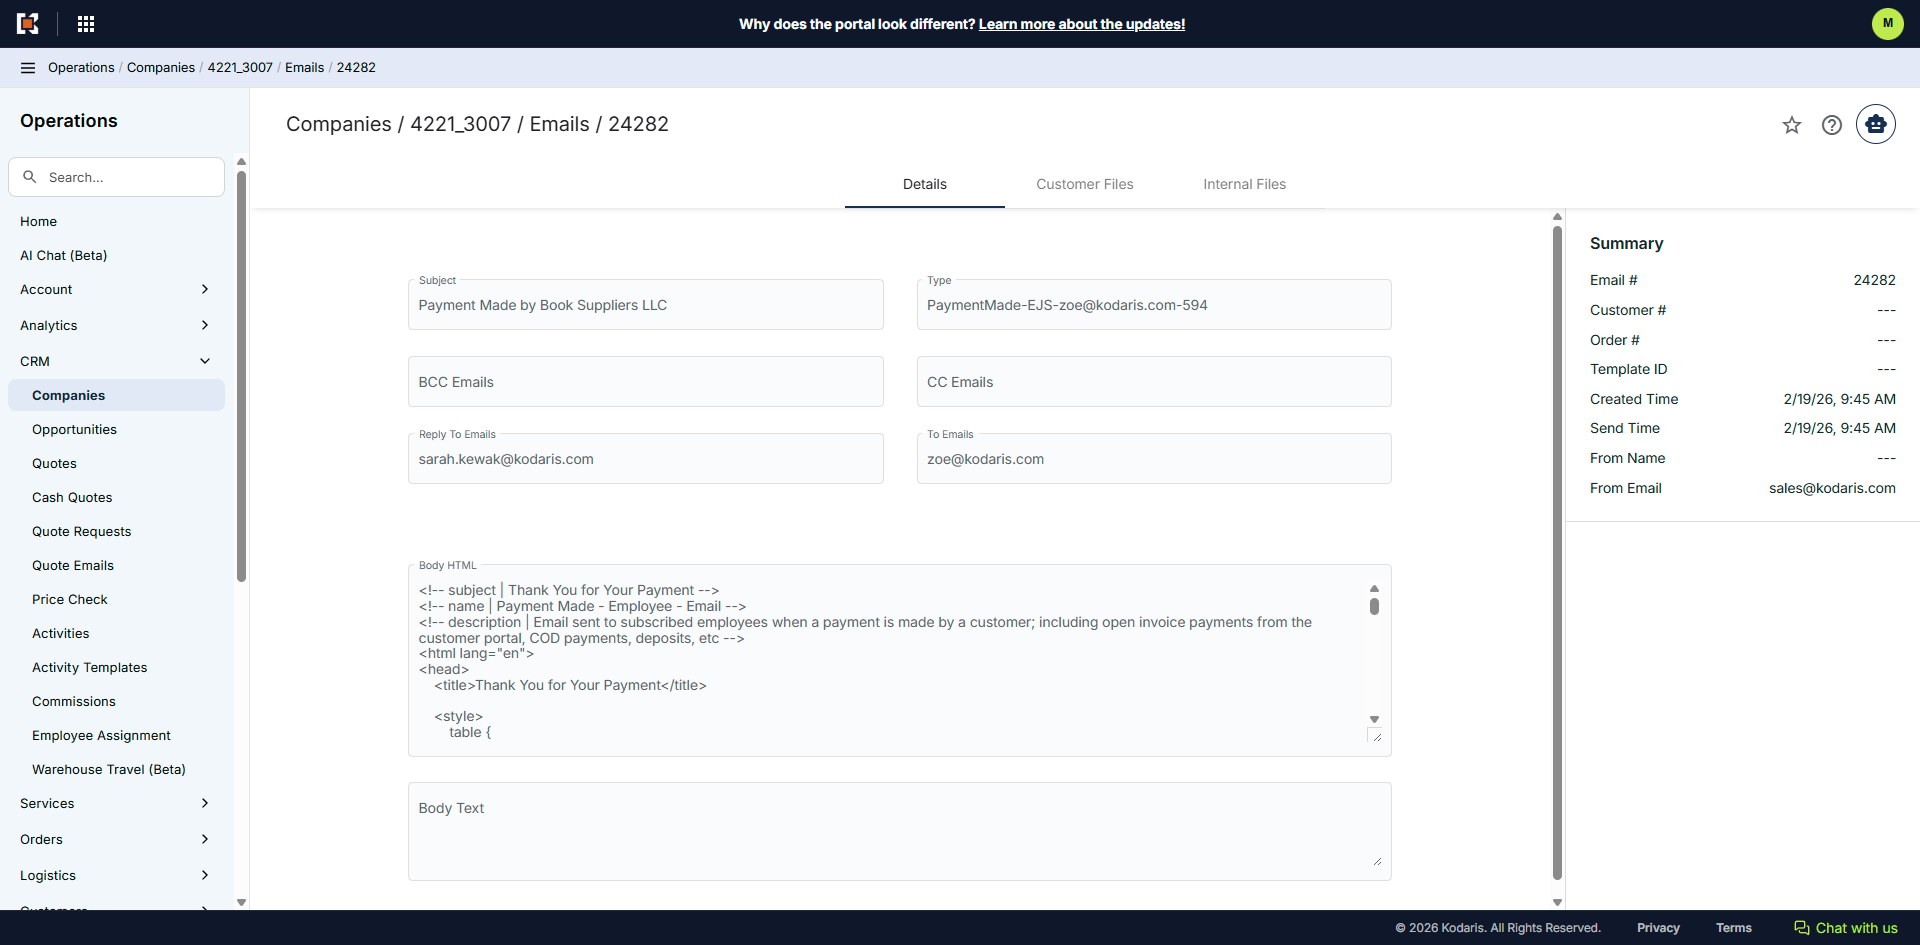The height and width of the screenshot is (945, 1920).
Task: Open Quote Requests in the sidebar
Action: pyautogui.click(x=116, y=531)
